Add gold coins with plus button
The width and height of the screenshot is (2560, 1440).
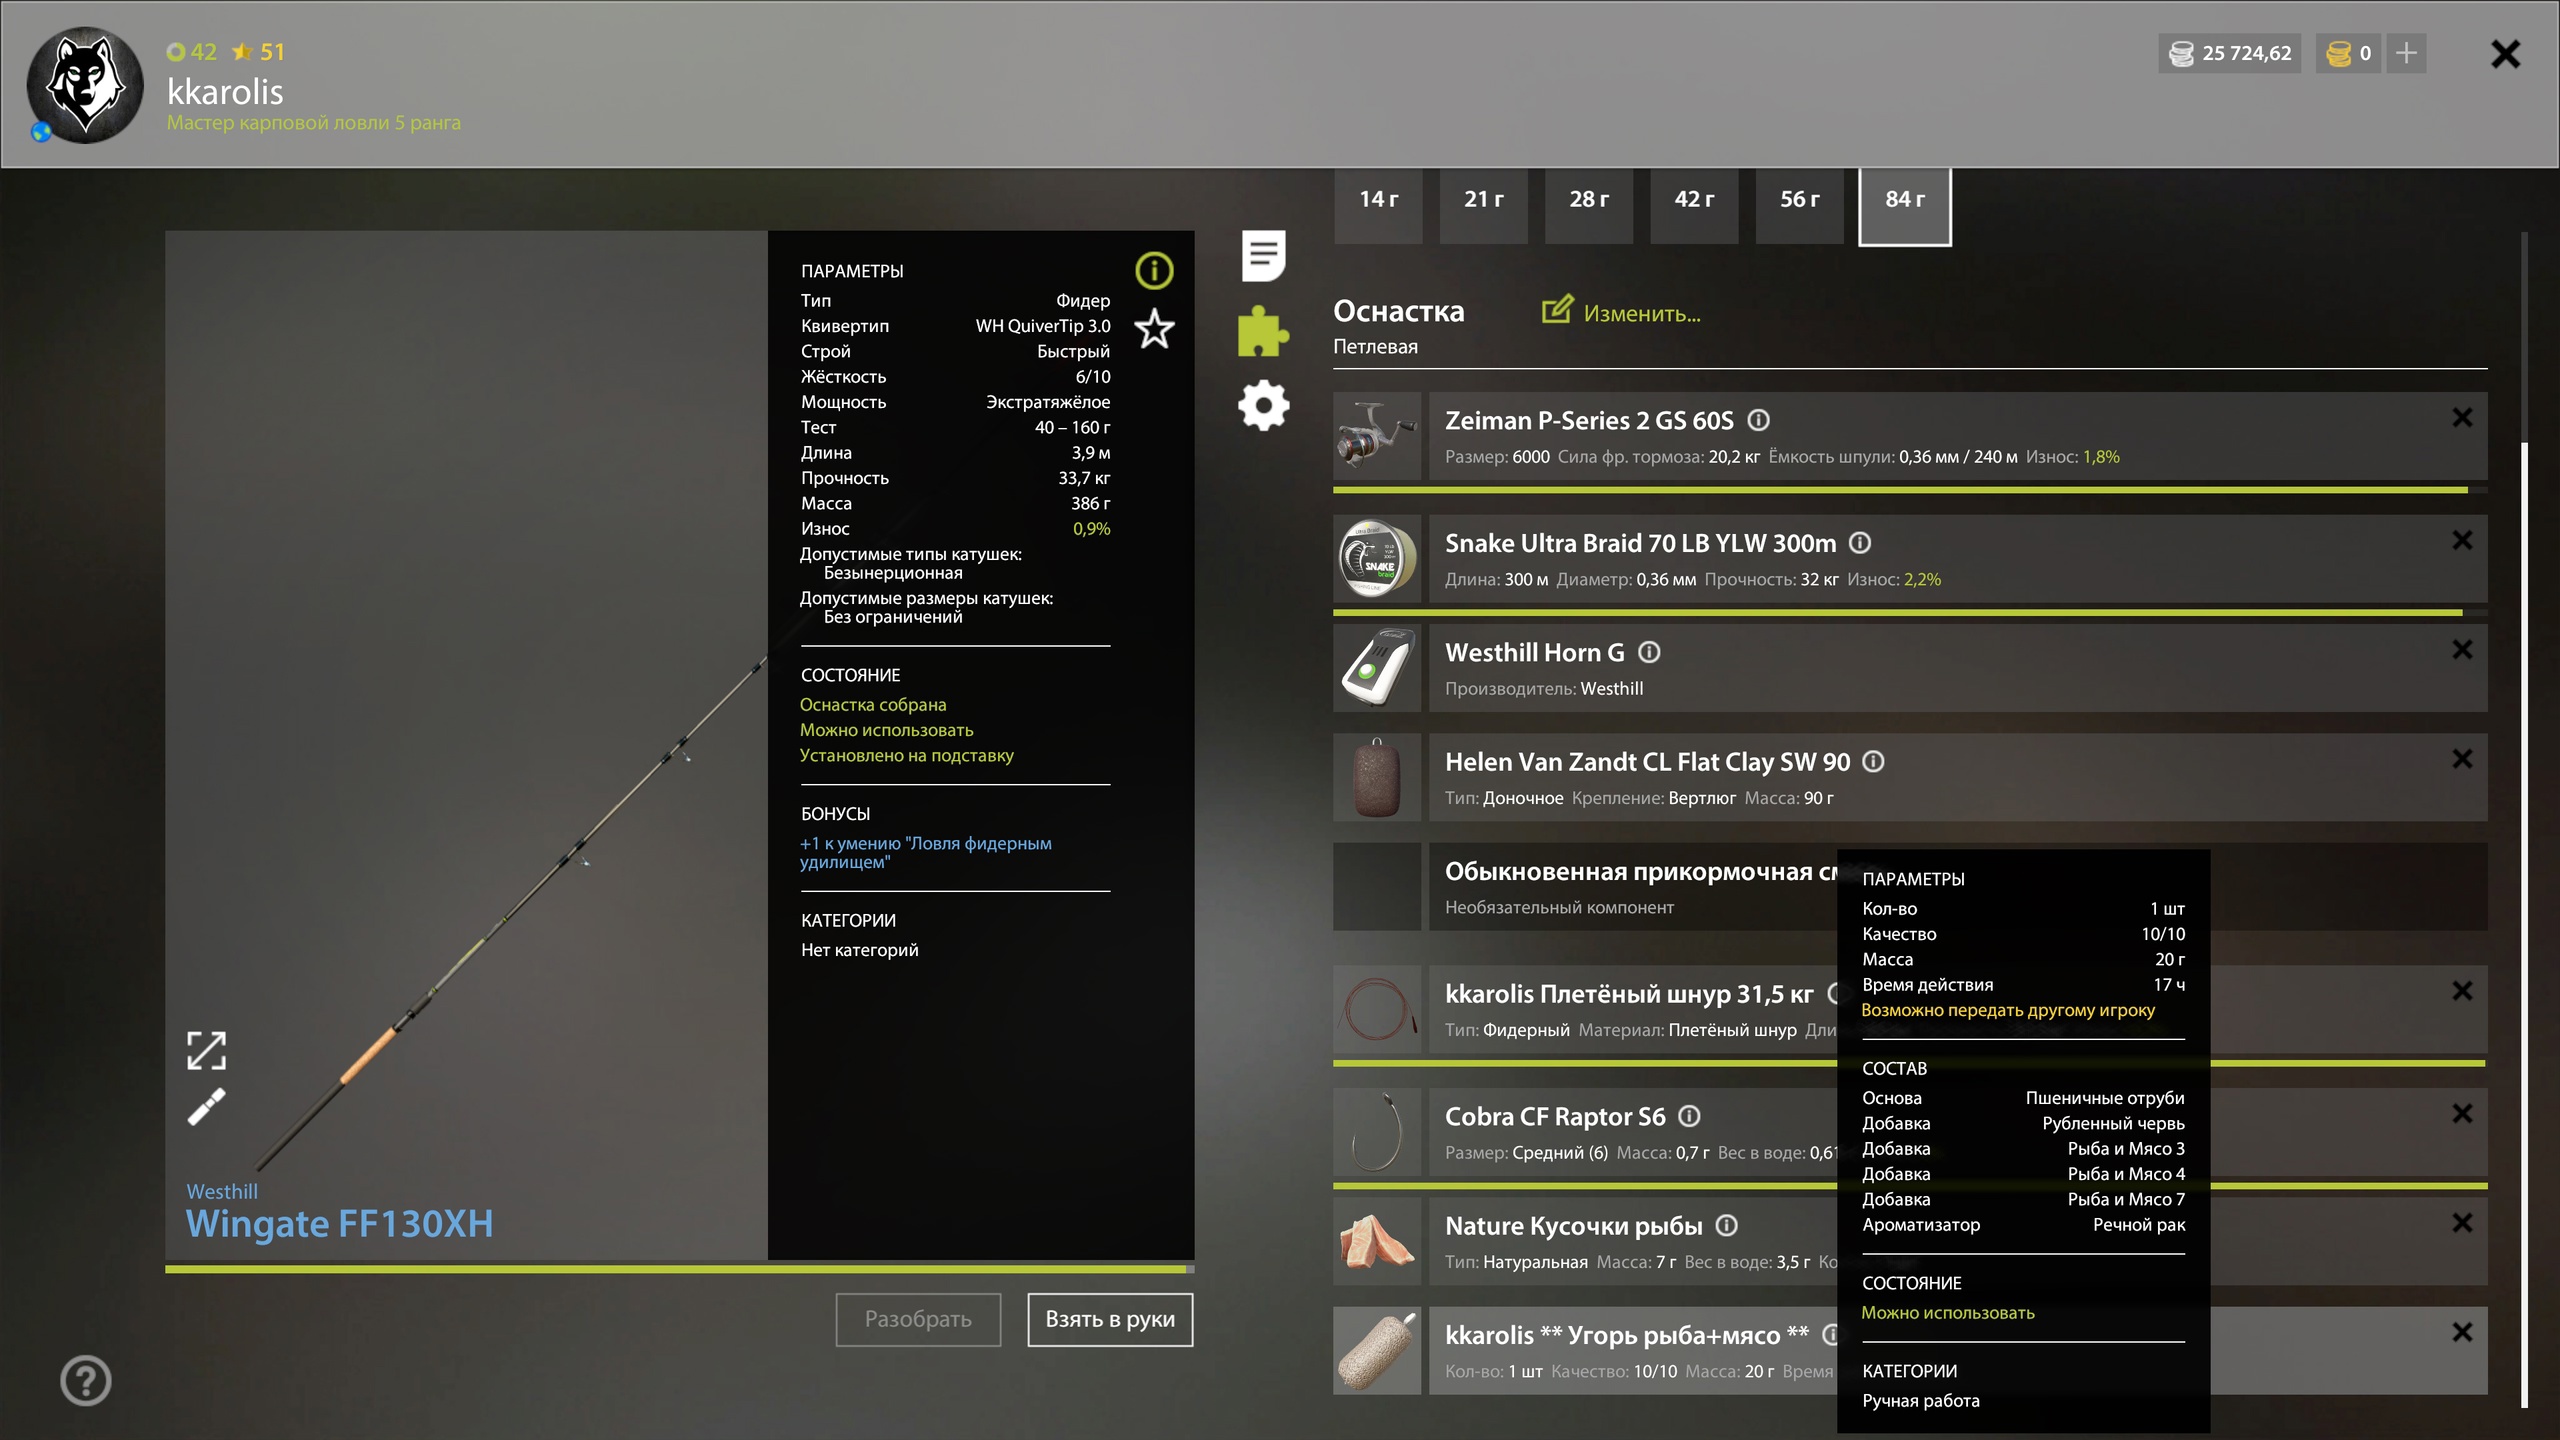[2406, 53]
